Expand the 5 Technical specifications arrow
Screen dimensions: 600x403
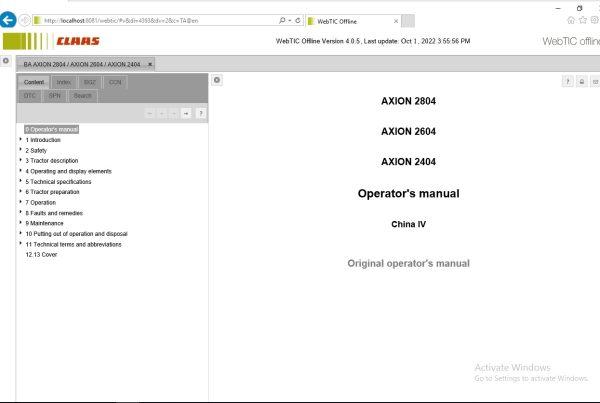point(21,181)
